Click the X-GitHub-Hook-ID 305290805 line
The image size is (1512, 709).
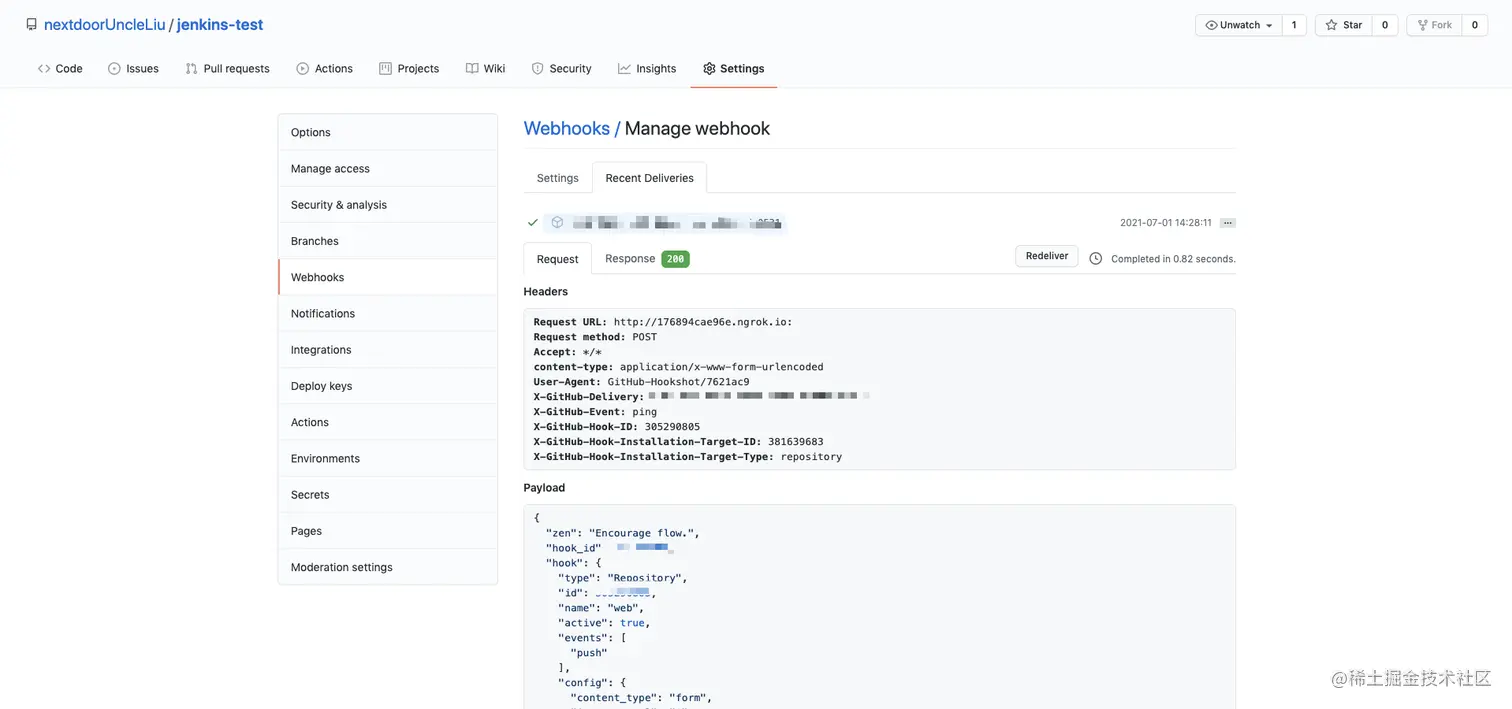pyautogui.click(x=617, y=427)
